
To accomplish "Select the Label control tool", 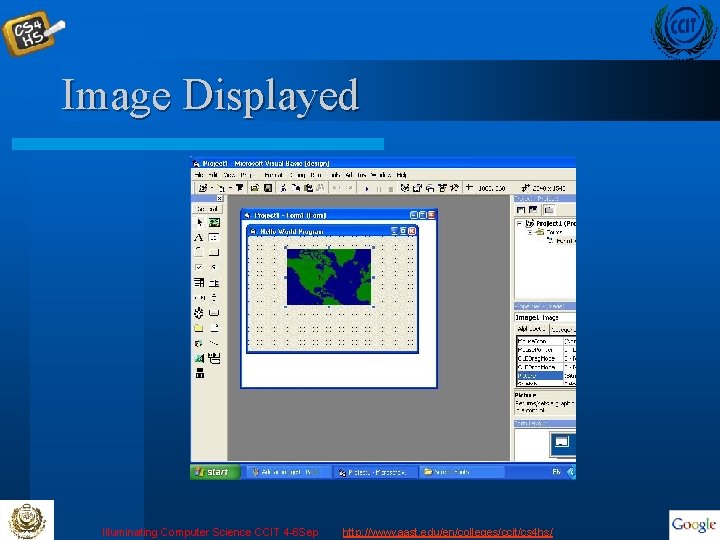I will pyautogui.click(x=199, y=237).
